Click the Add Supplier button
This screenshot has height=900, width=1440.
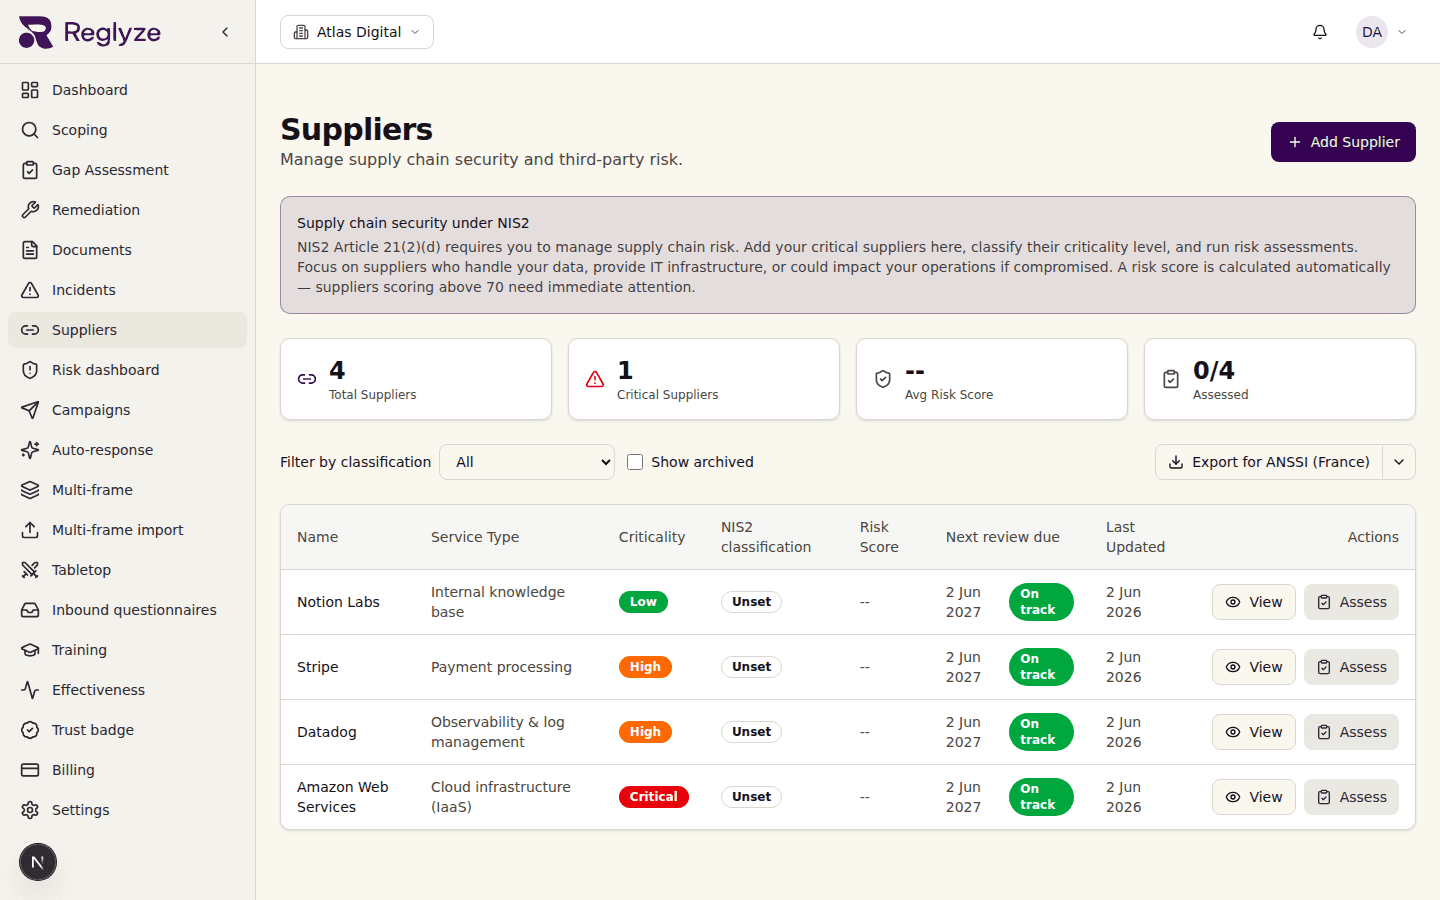(x=1343, y=142)
